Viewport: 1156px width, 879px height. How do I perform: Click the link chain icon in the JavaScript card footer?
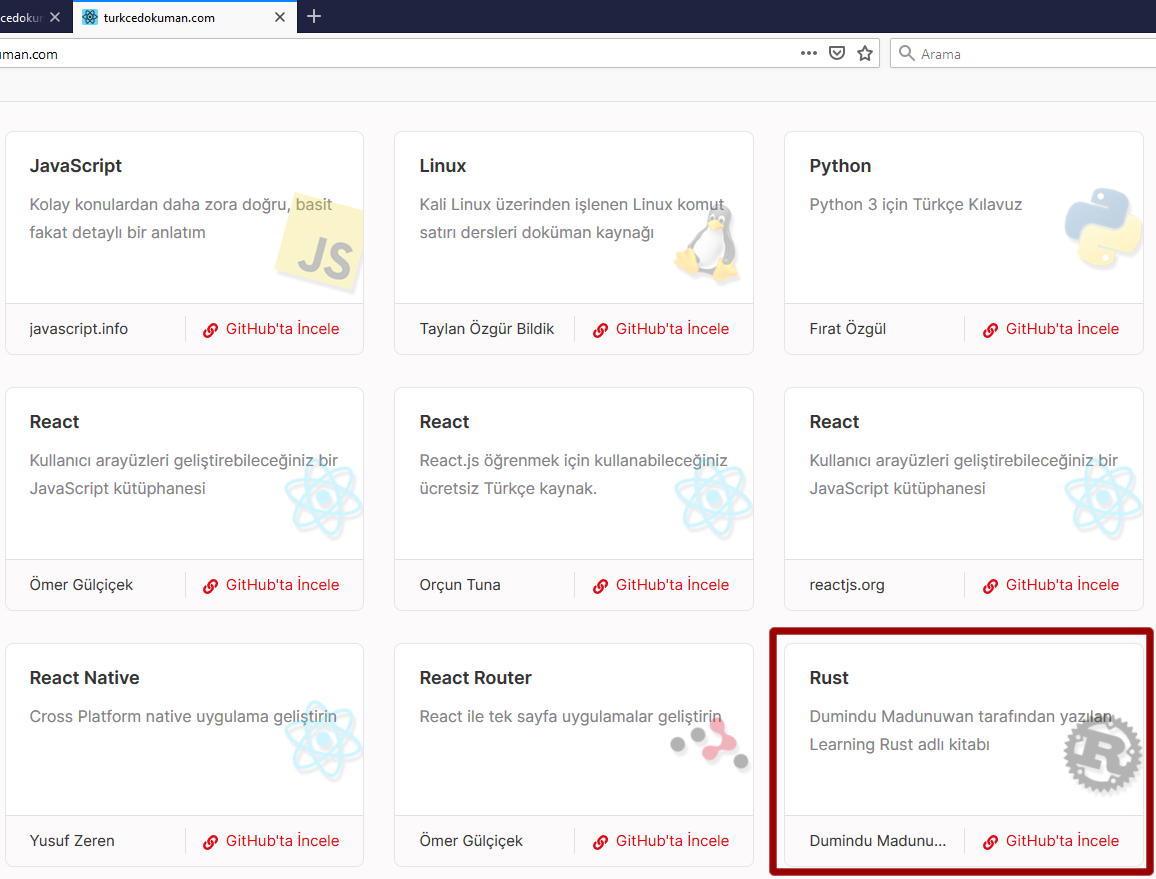tap(211, 330)
